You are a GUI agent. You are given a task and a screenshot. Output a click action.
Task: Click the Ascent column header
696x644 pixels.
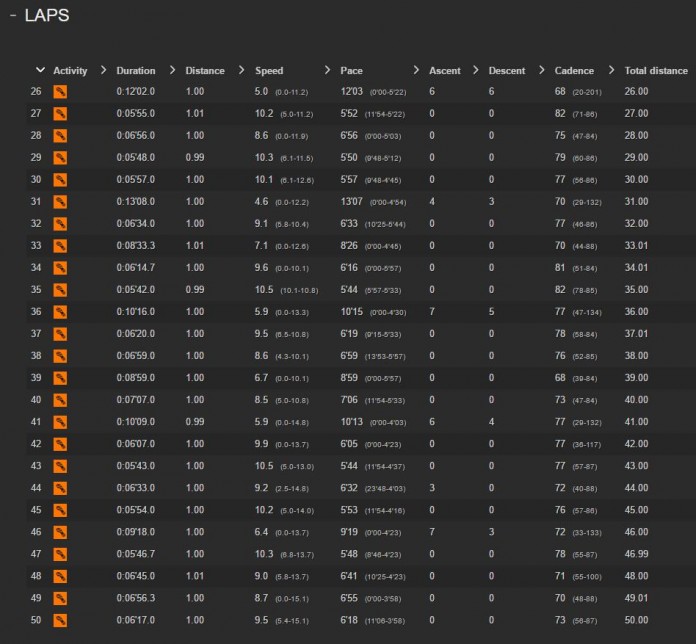(x=444, y=71)
